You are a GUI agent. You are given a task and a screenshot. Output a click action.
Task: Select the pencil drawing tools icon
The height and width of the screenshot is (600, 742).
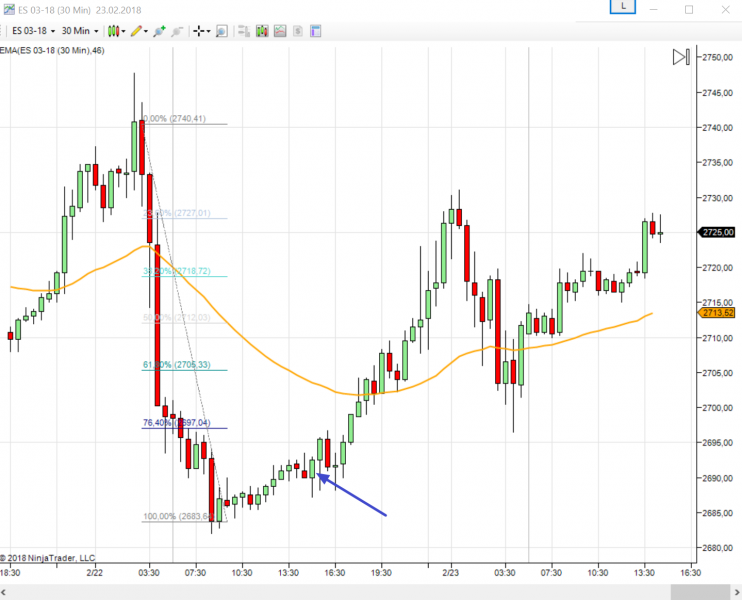(136, 31)
